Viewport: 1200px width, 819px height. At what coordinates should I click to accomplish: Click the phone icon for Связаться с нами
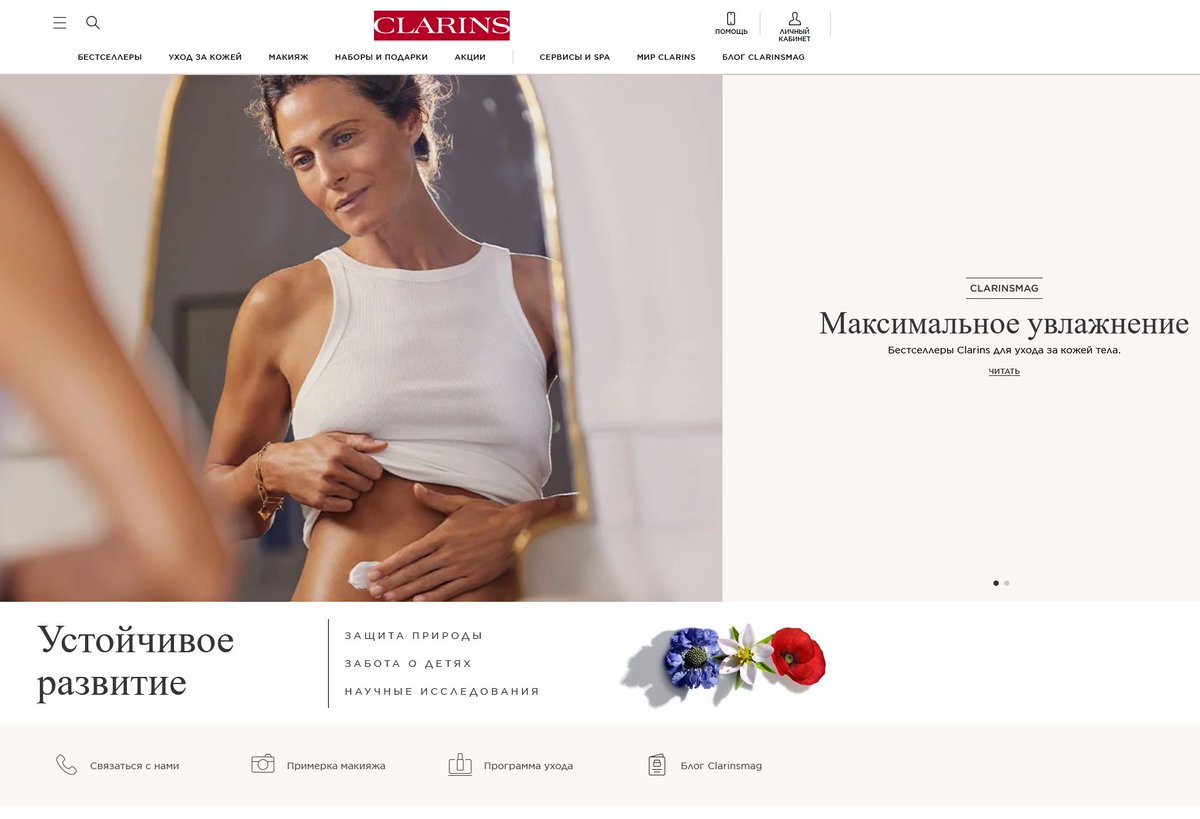[x=66, y=765]
